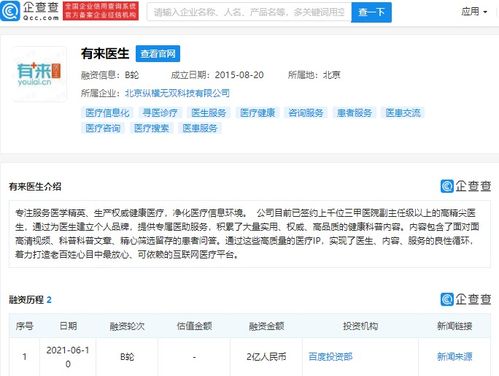
Task: Click the 有来医生 company title
Action: (x=105, y=54)
